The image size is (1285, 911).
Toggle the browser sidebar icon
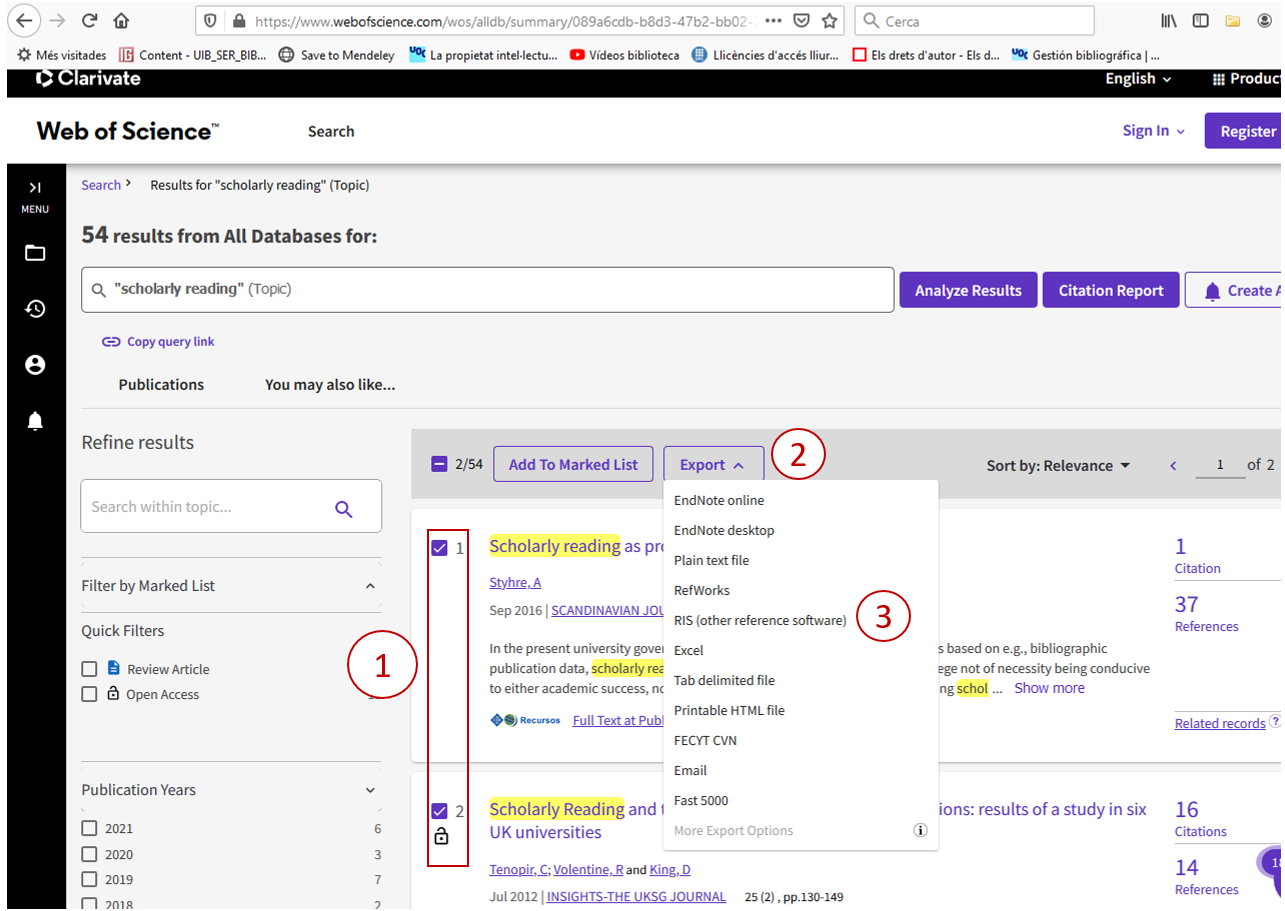[1201, 20]
